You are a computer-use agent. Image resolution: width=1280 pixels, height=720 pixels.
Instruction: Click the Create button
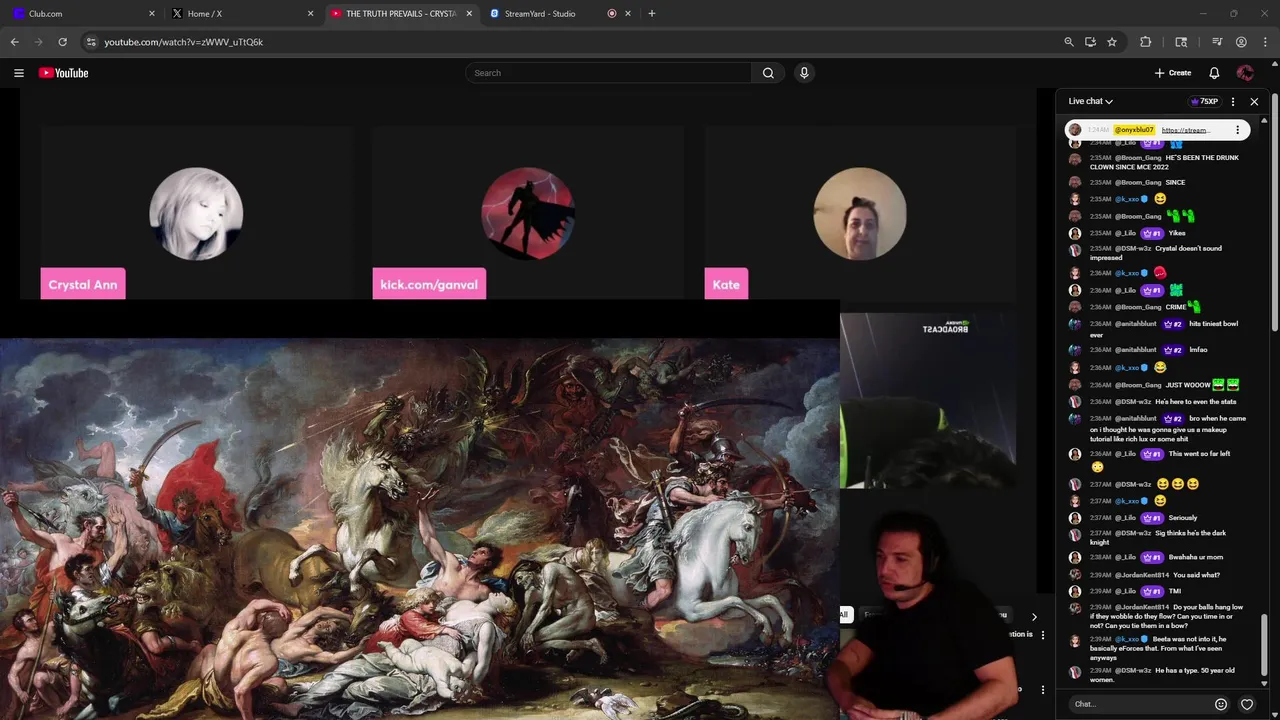pyautogui.click(x=1173, y=73)
